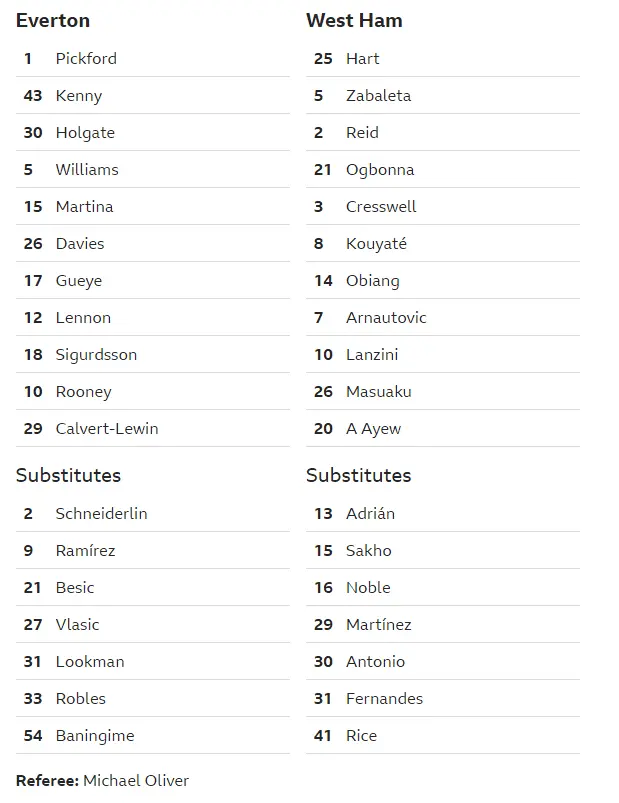Click the referee name Michael Oliver
This screenshot has height=803, width=619.
(x=135, y=781)
